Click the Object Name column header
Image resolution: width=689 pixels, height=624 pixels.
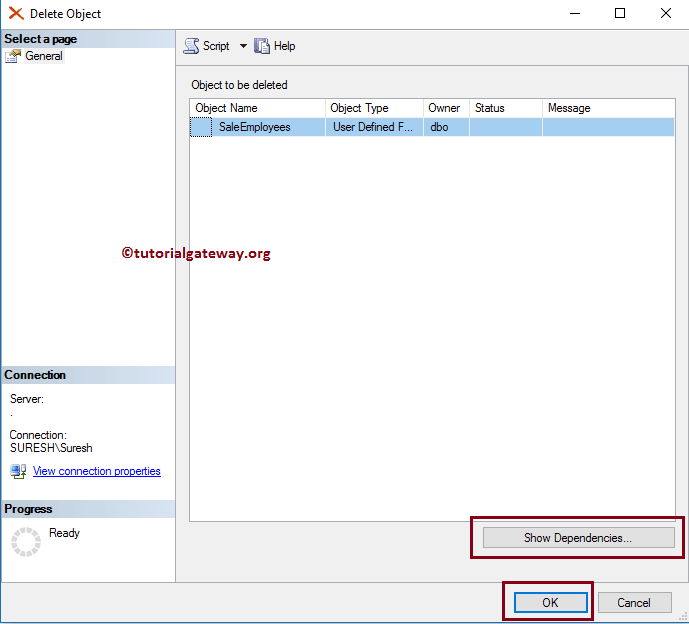(x=257, y=108)
